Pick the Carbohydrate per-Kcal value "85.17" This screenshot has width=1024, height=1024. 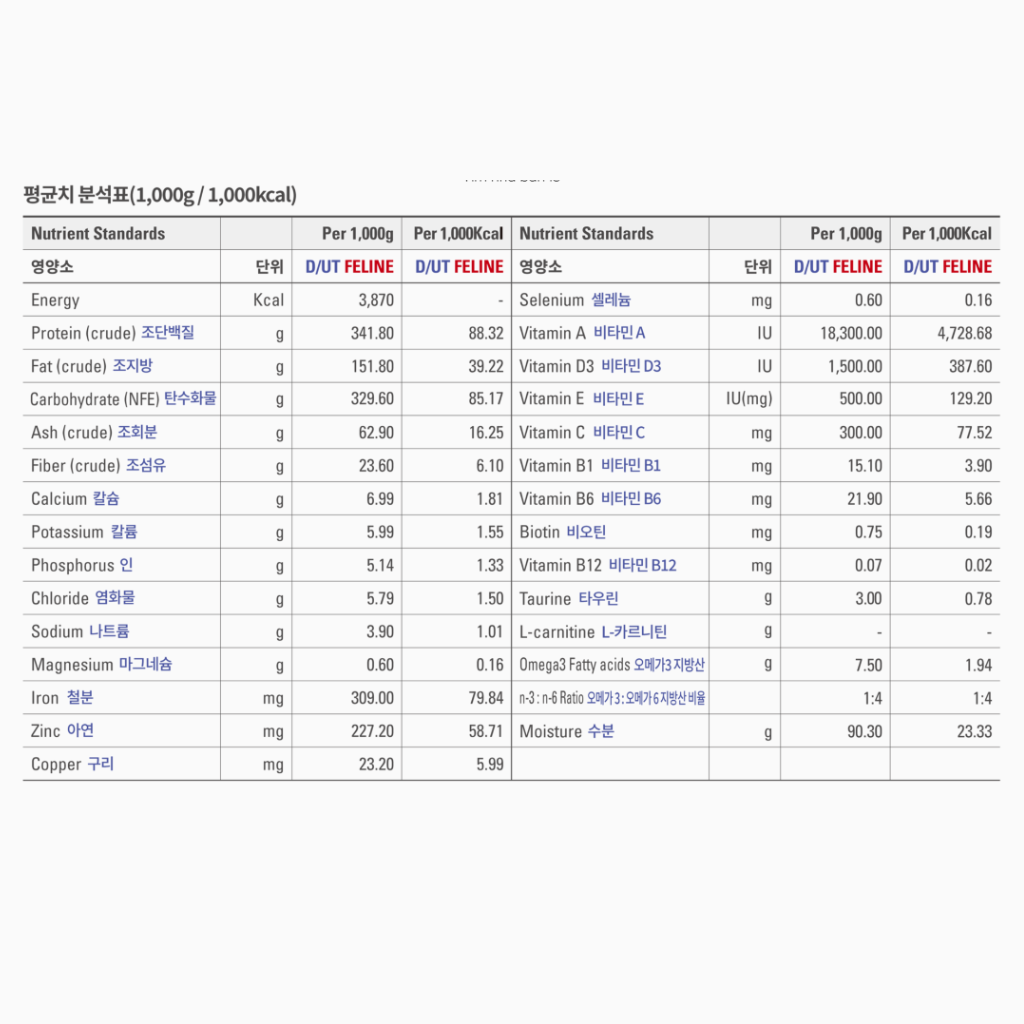(486, 399)
